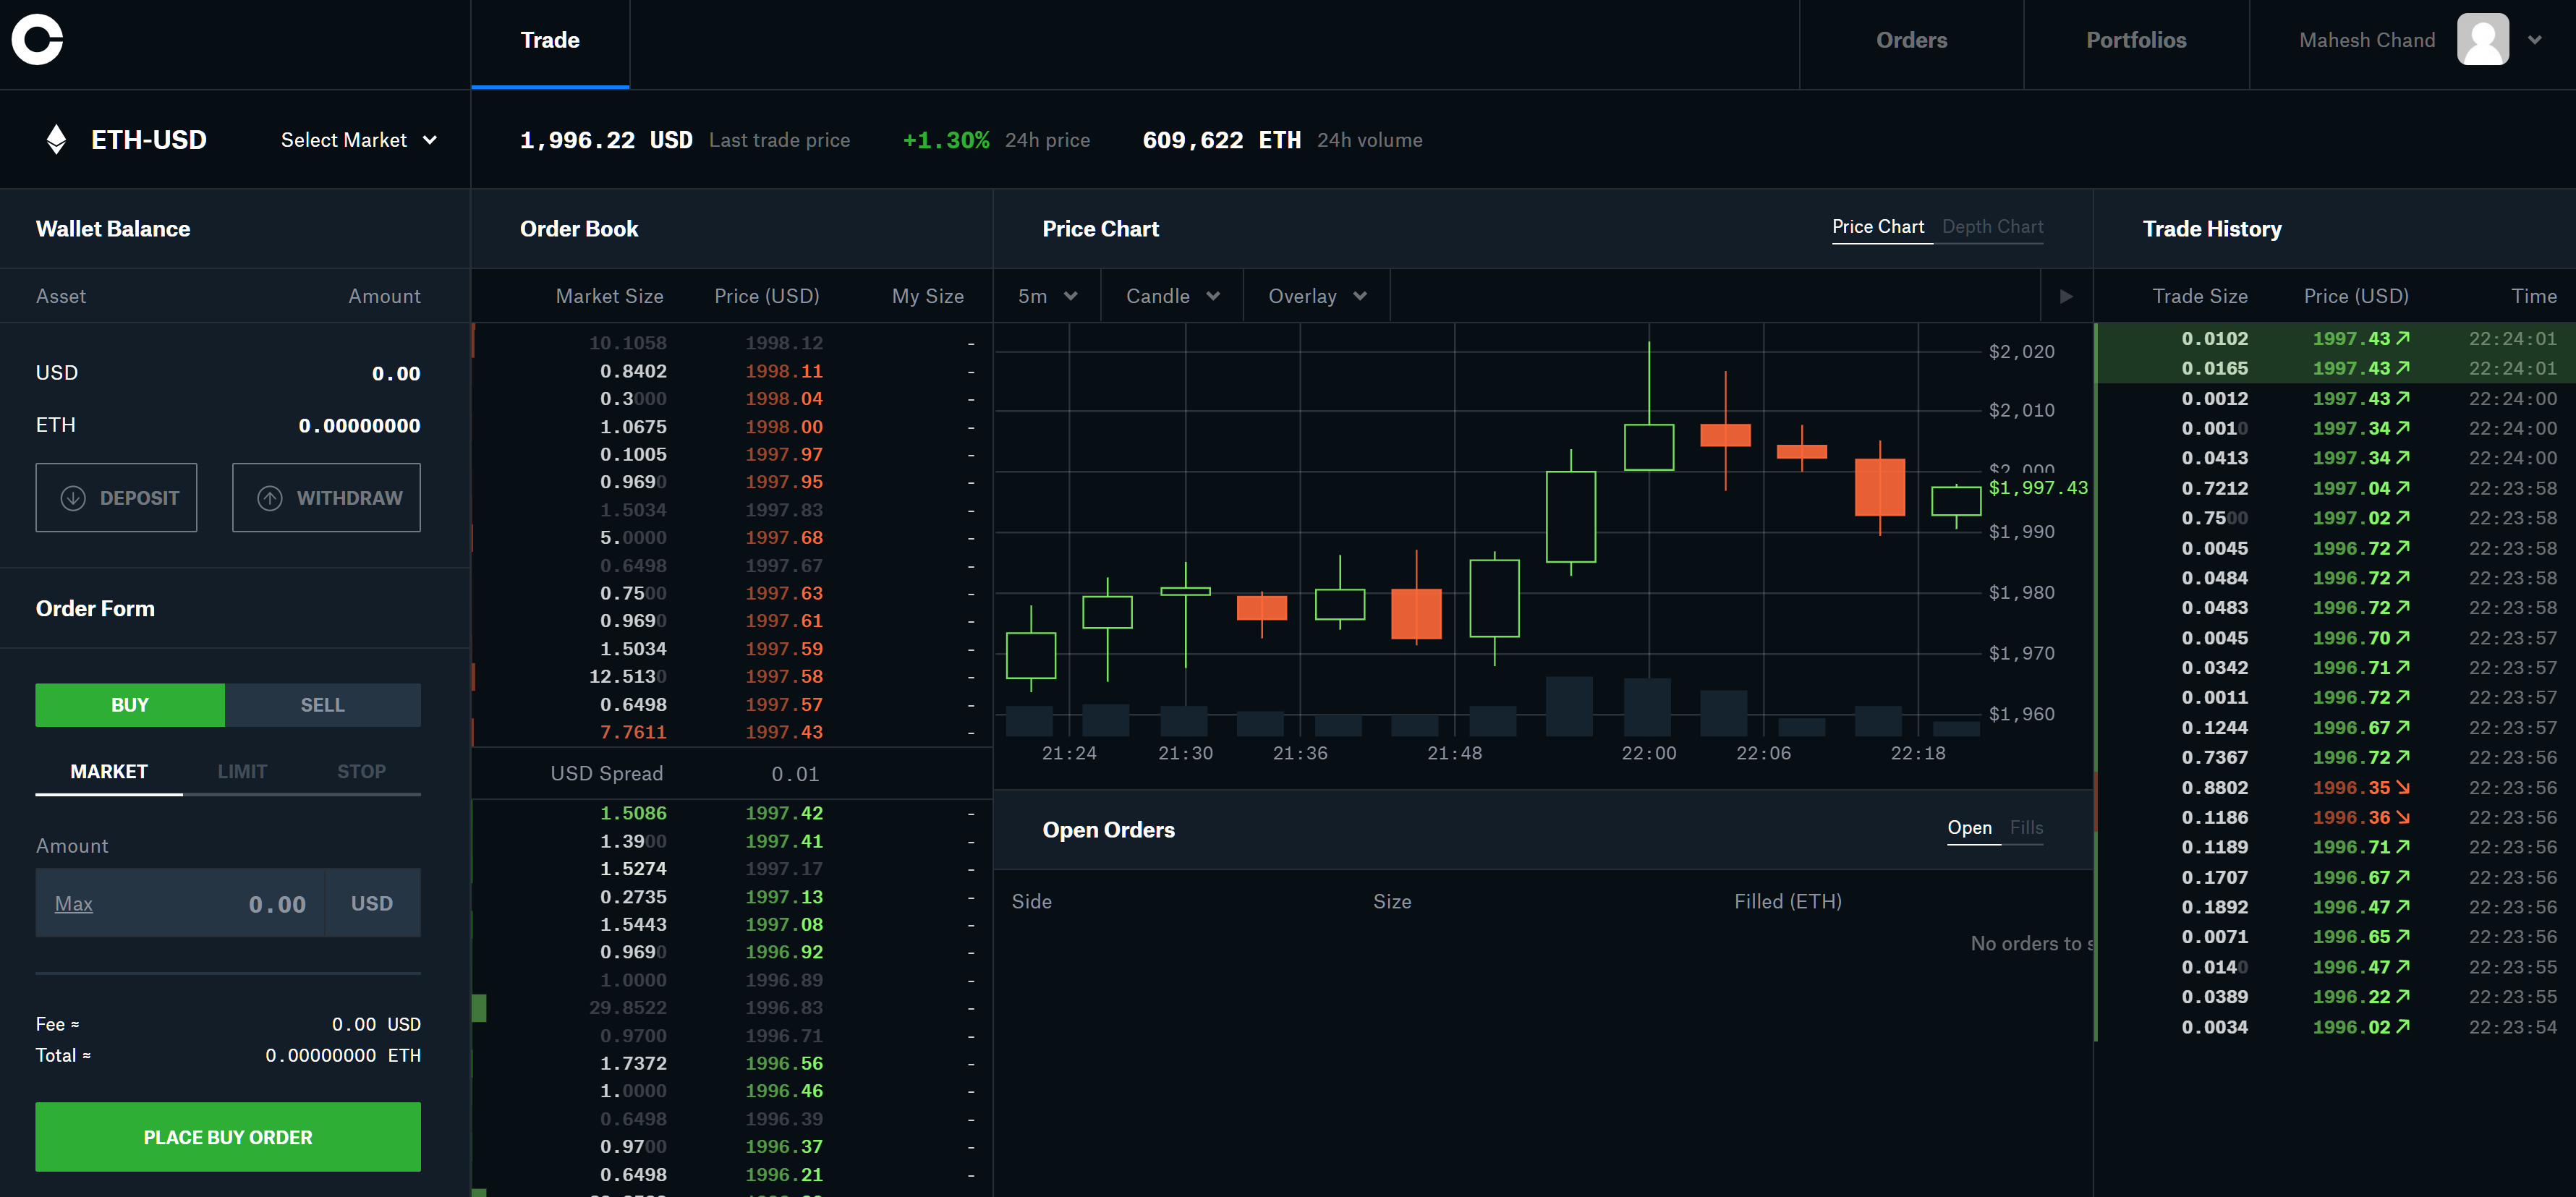Click the play arrow in chart toolbar
2576x1197 pixels.
[x=2066, y=296]
